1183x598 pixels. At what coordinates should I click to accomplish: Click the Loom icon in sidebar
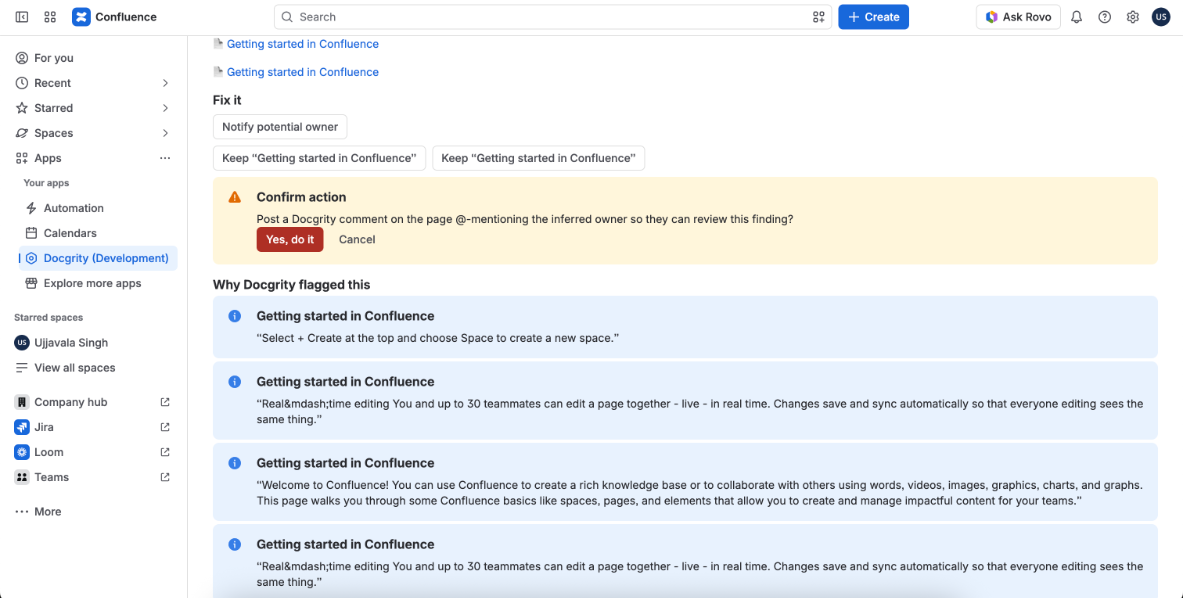click(22, 452)
